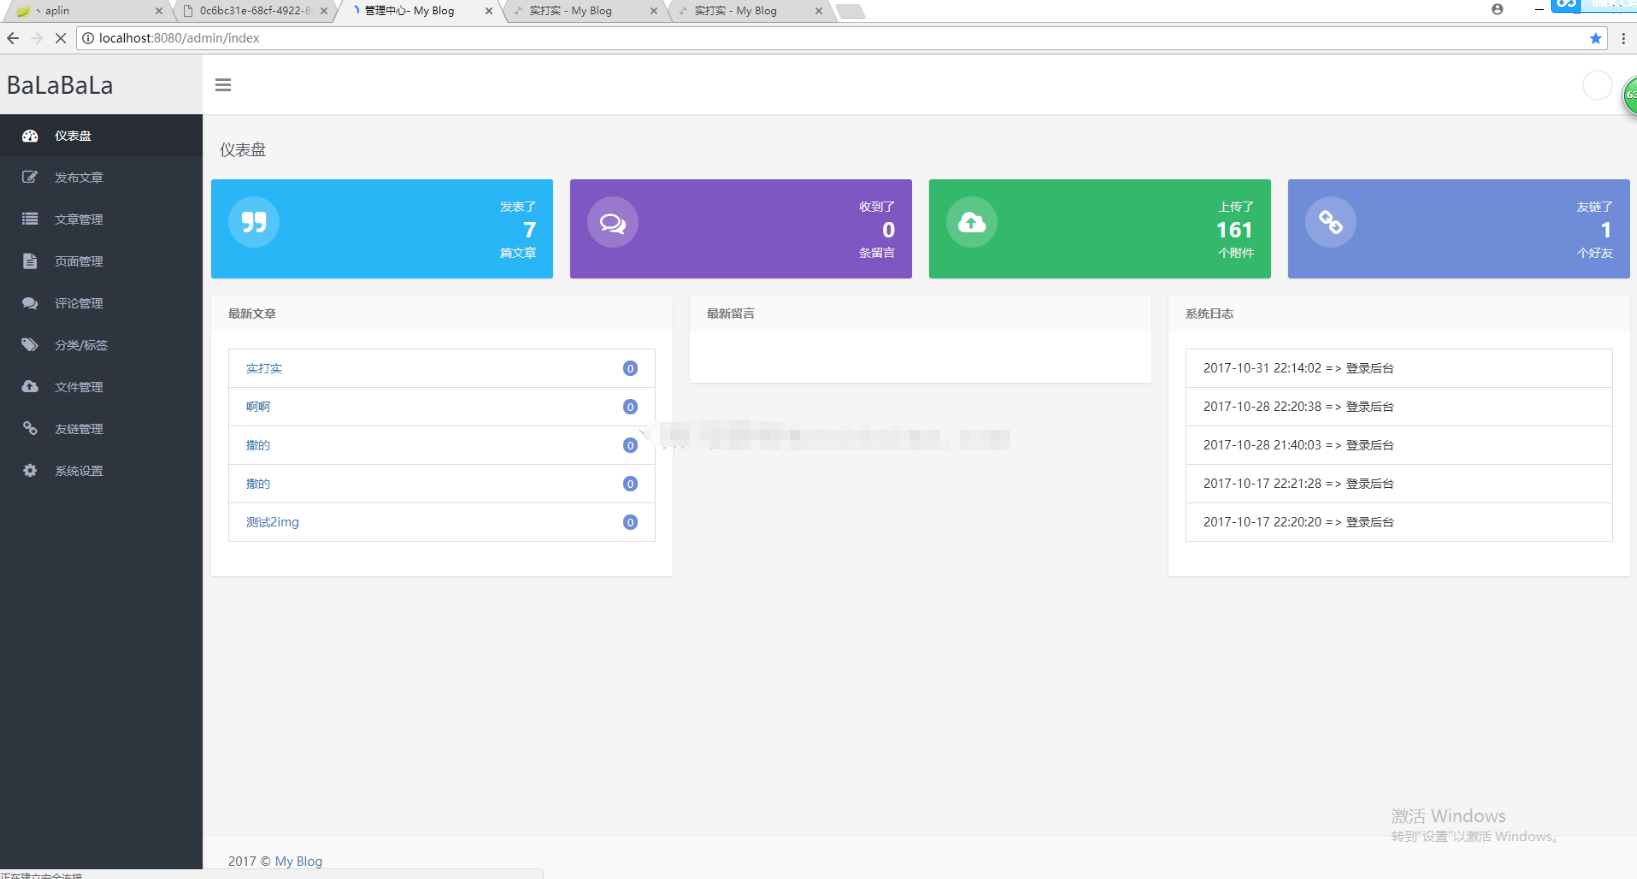Click the 友链了 1 个好友 card

1459,229
